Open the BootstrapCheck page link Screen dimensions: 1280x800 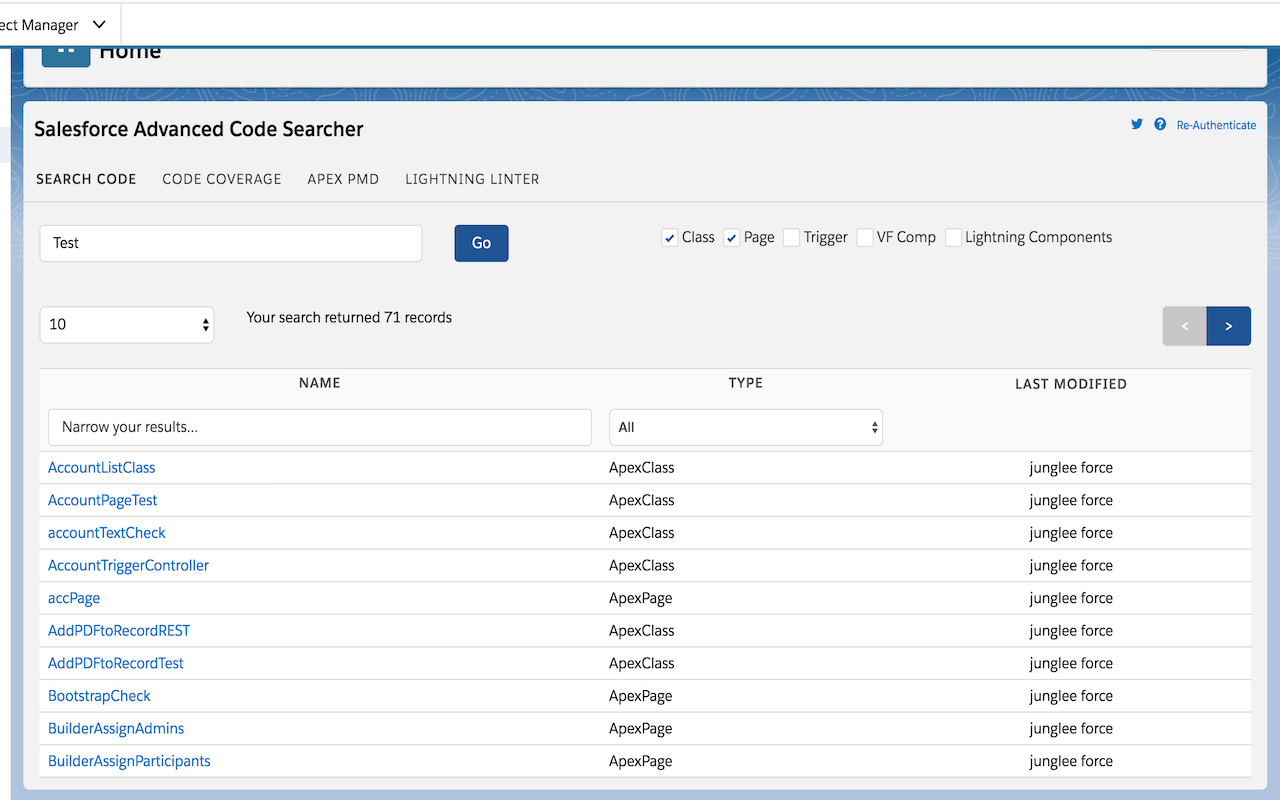tap(99, 695)
